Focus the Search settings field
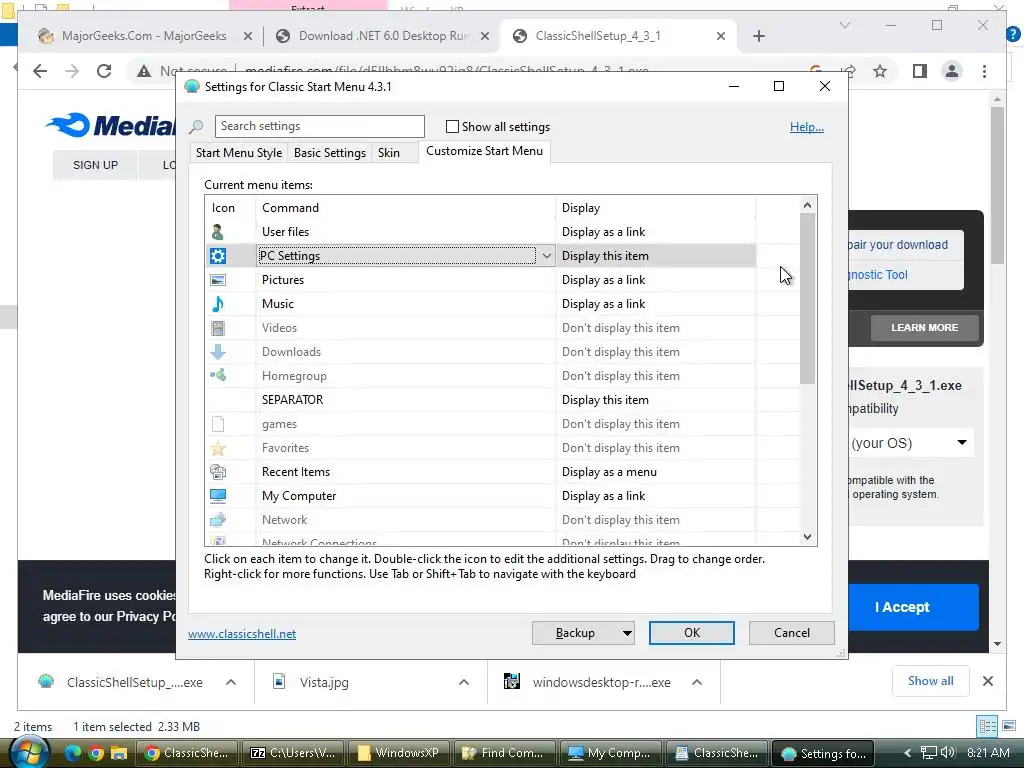 point(319,126)
